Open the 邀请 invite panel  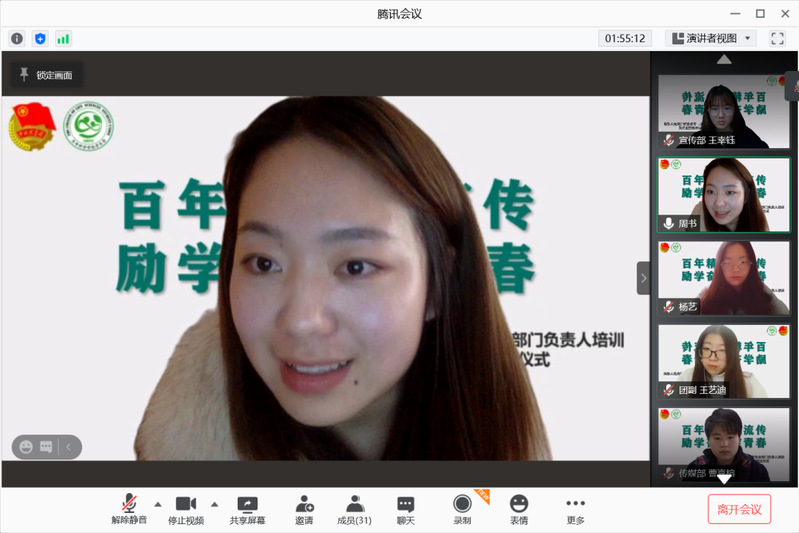pos(304,510)
